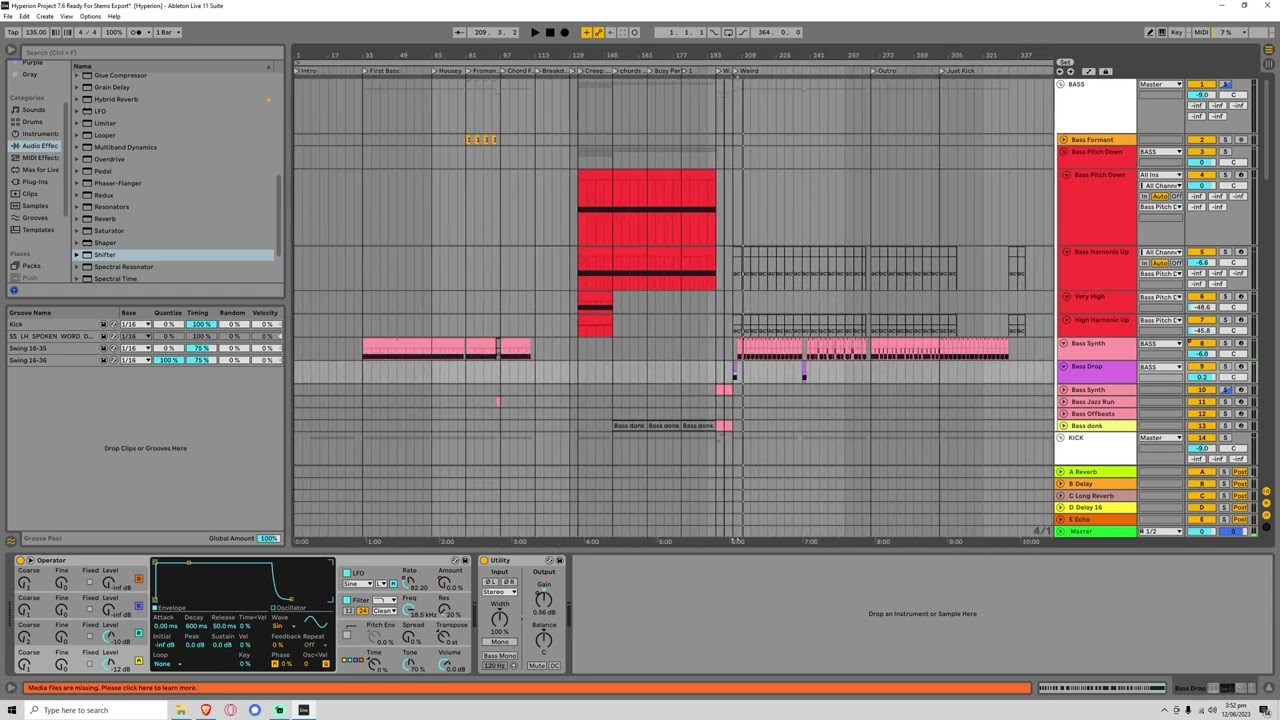Click the Set locator button
The height and width of the screenshot is (720, 1280).
coord(1065,62)
